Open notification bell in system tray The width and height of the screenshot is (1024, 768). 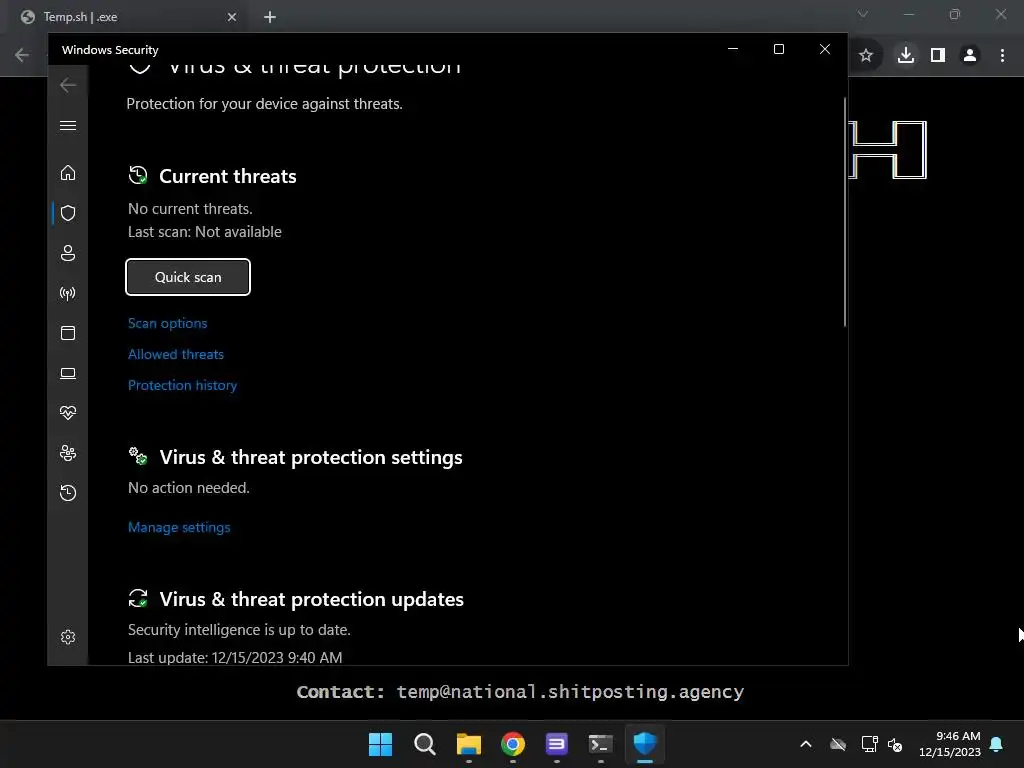pos(997,744)
